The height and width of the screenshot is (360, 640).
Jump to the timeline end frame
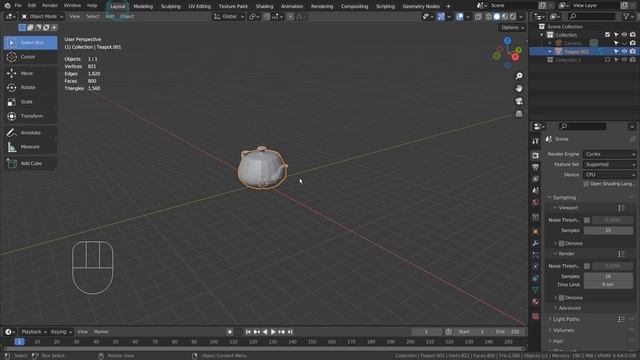[290, 332]
